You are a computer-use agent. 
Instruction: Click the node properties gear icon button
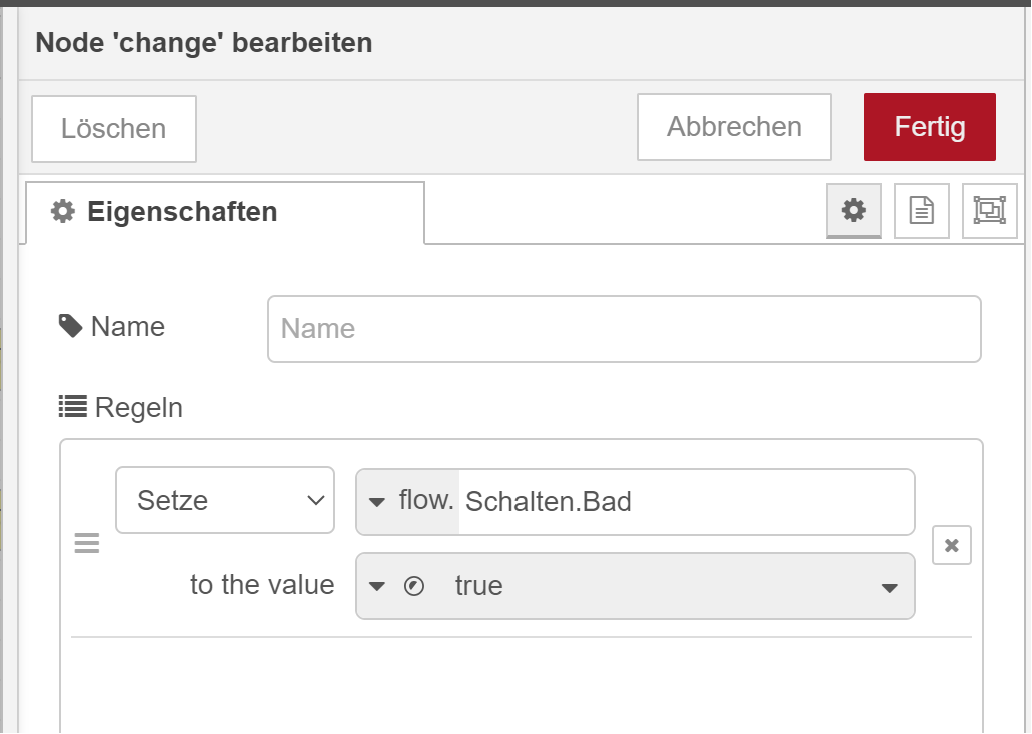pyautogui.click(x=853, y=211)
